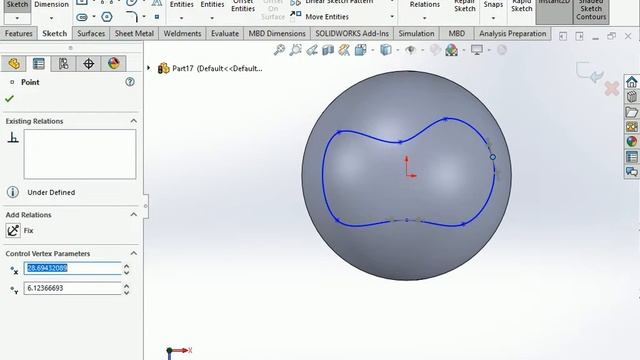Click the straight slot sketch tool
Screen dimensions: 640x360
coord(82,17)
